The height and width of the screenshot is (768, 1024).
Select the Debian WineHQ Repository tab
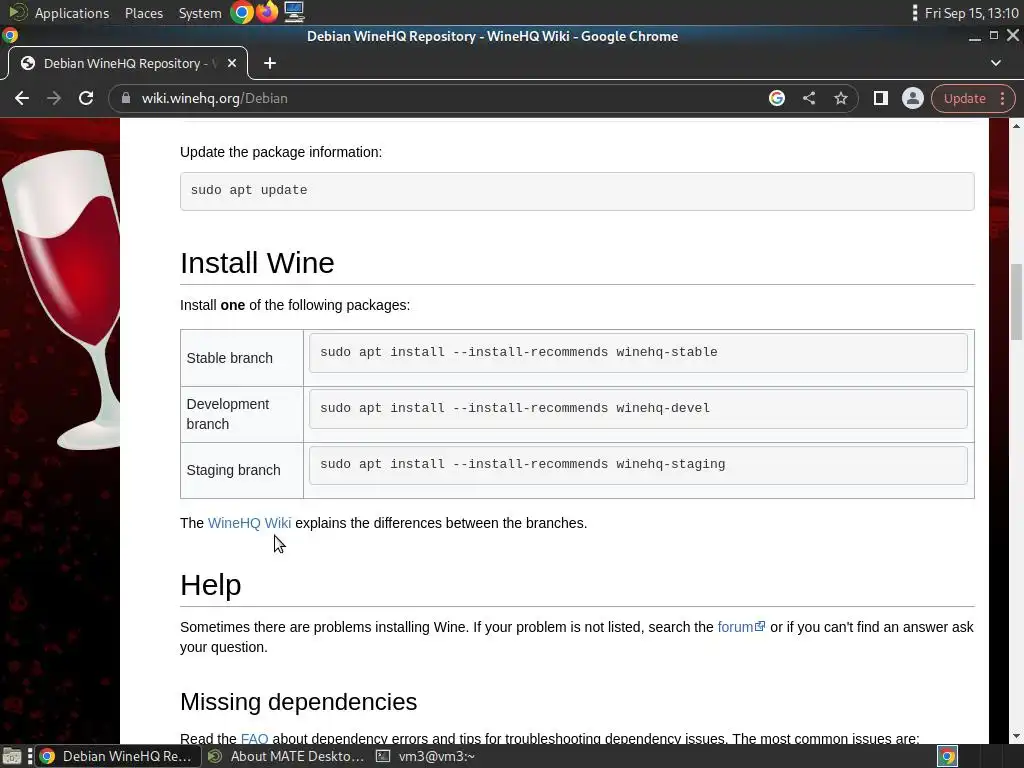point(127,63)
